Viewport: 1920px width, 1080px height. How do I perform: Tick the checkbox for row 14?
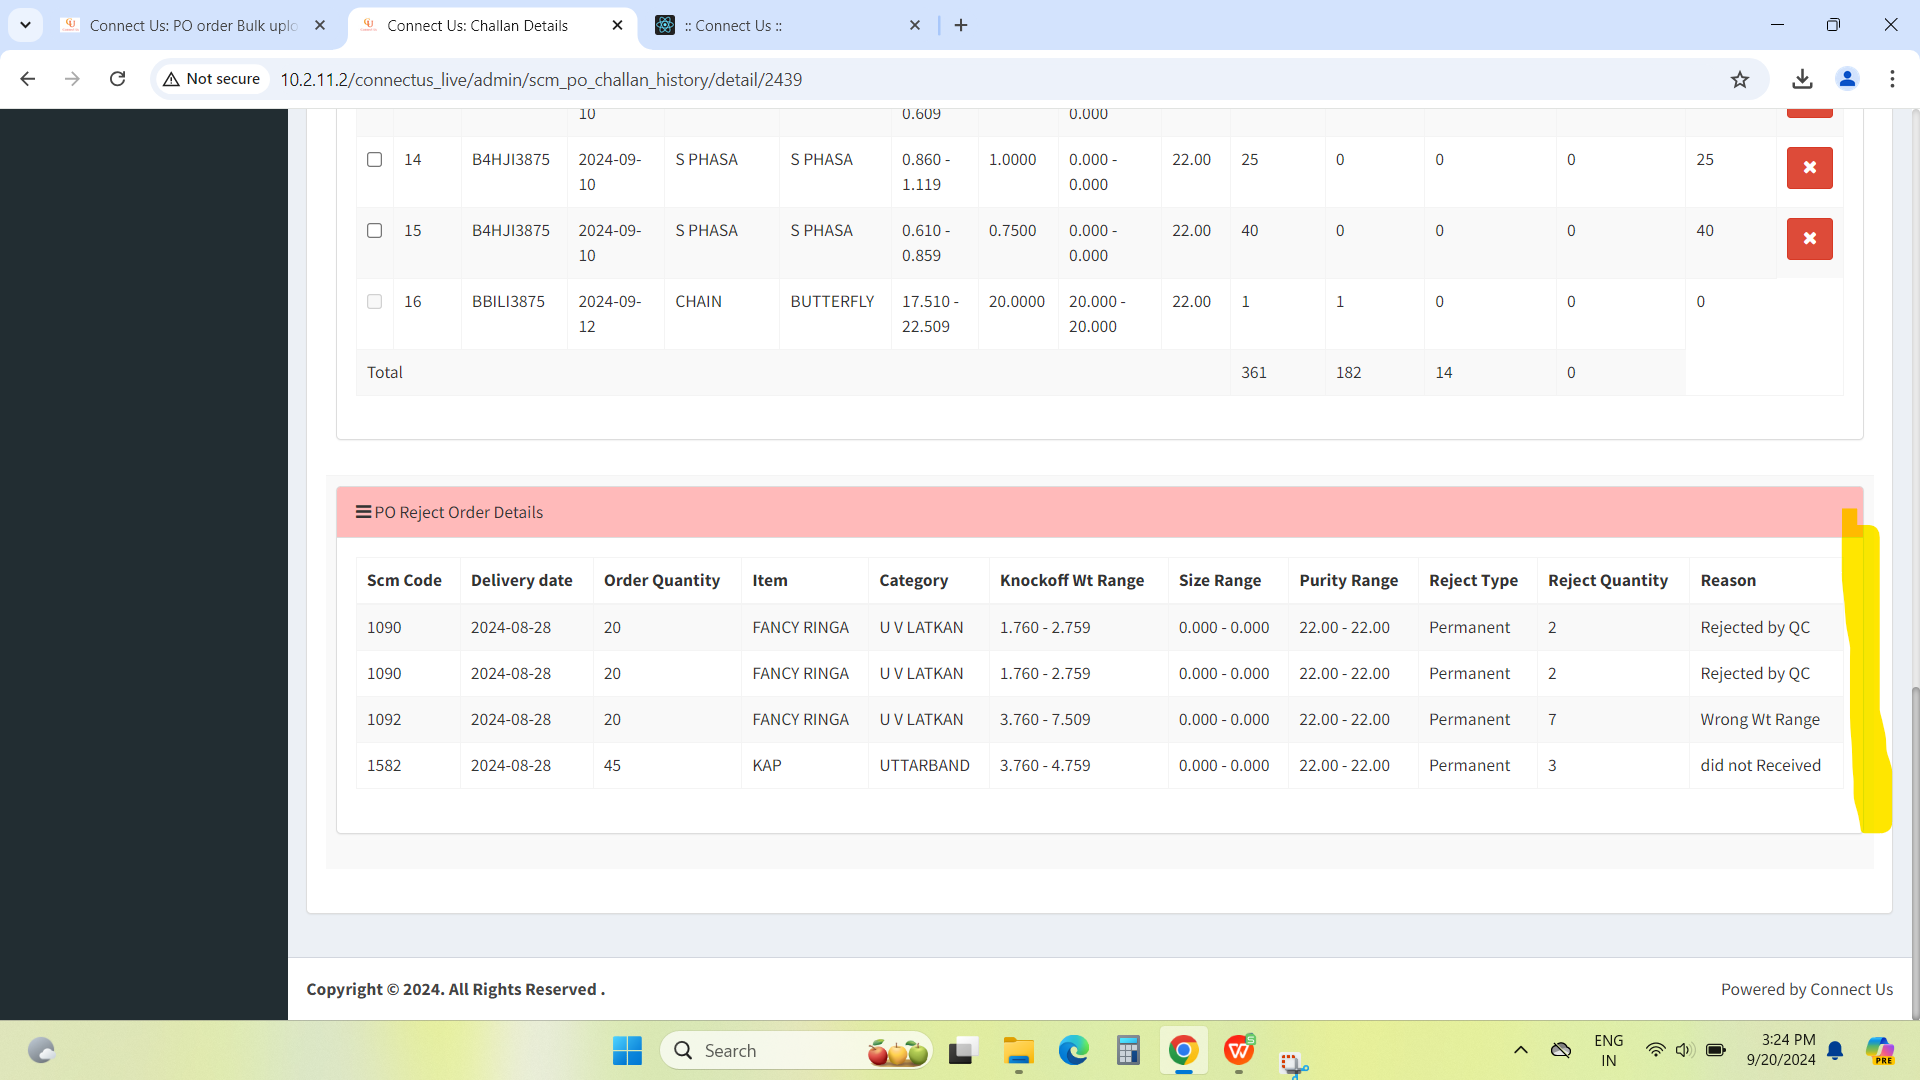tap(374, 159)
